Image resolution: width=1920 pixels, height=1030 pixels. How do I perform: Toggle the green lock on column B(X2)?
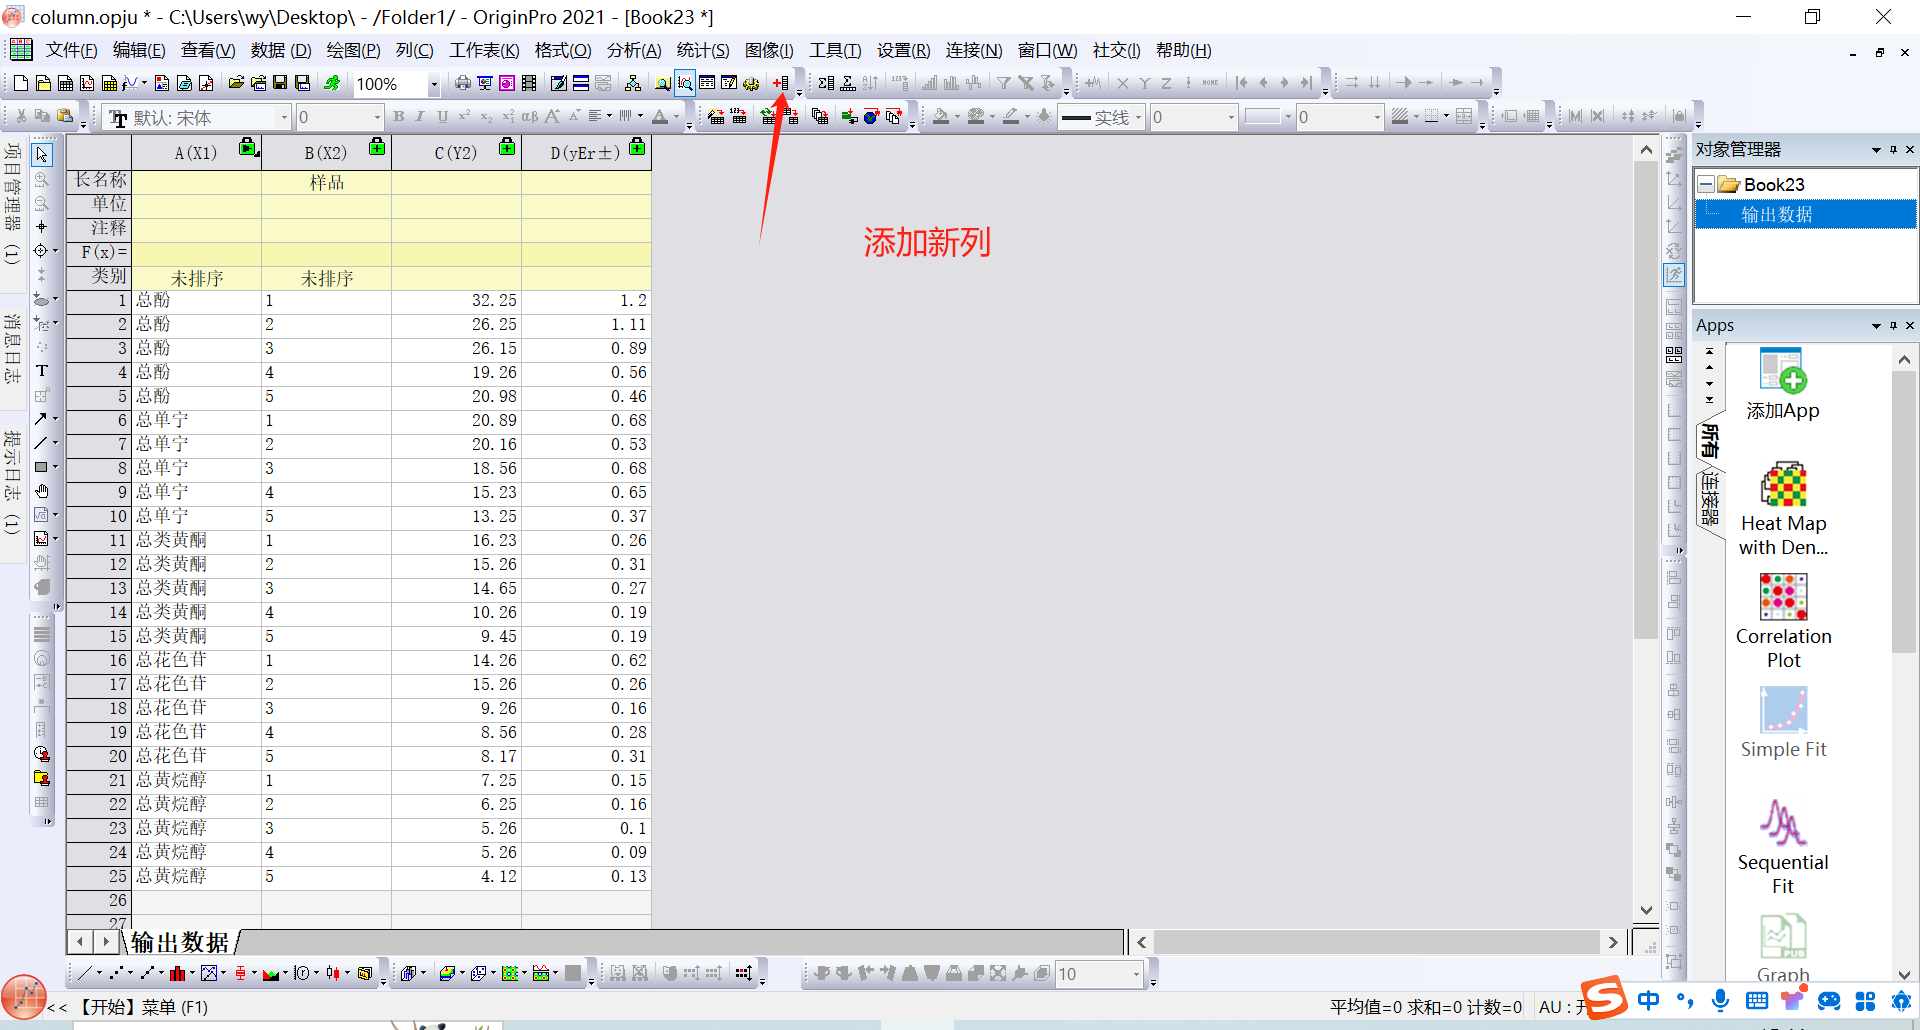pyautogui.click(x=377, y=148)
